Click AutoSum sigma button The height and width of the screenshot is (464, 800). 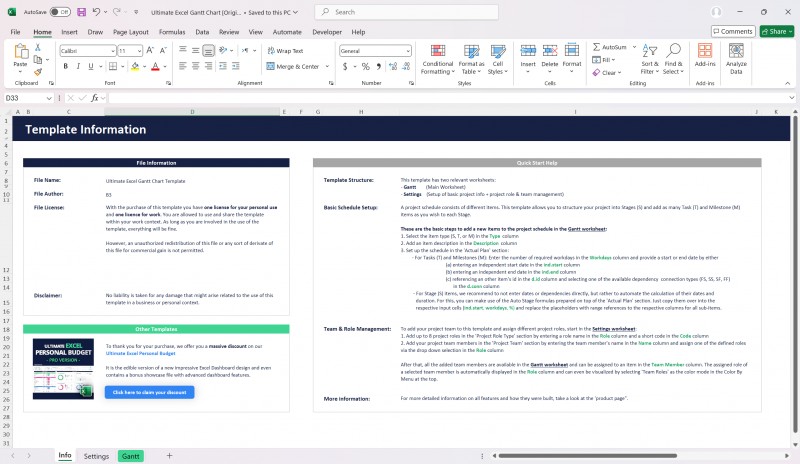point(609,47)
